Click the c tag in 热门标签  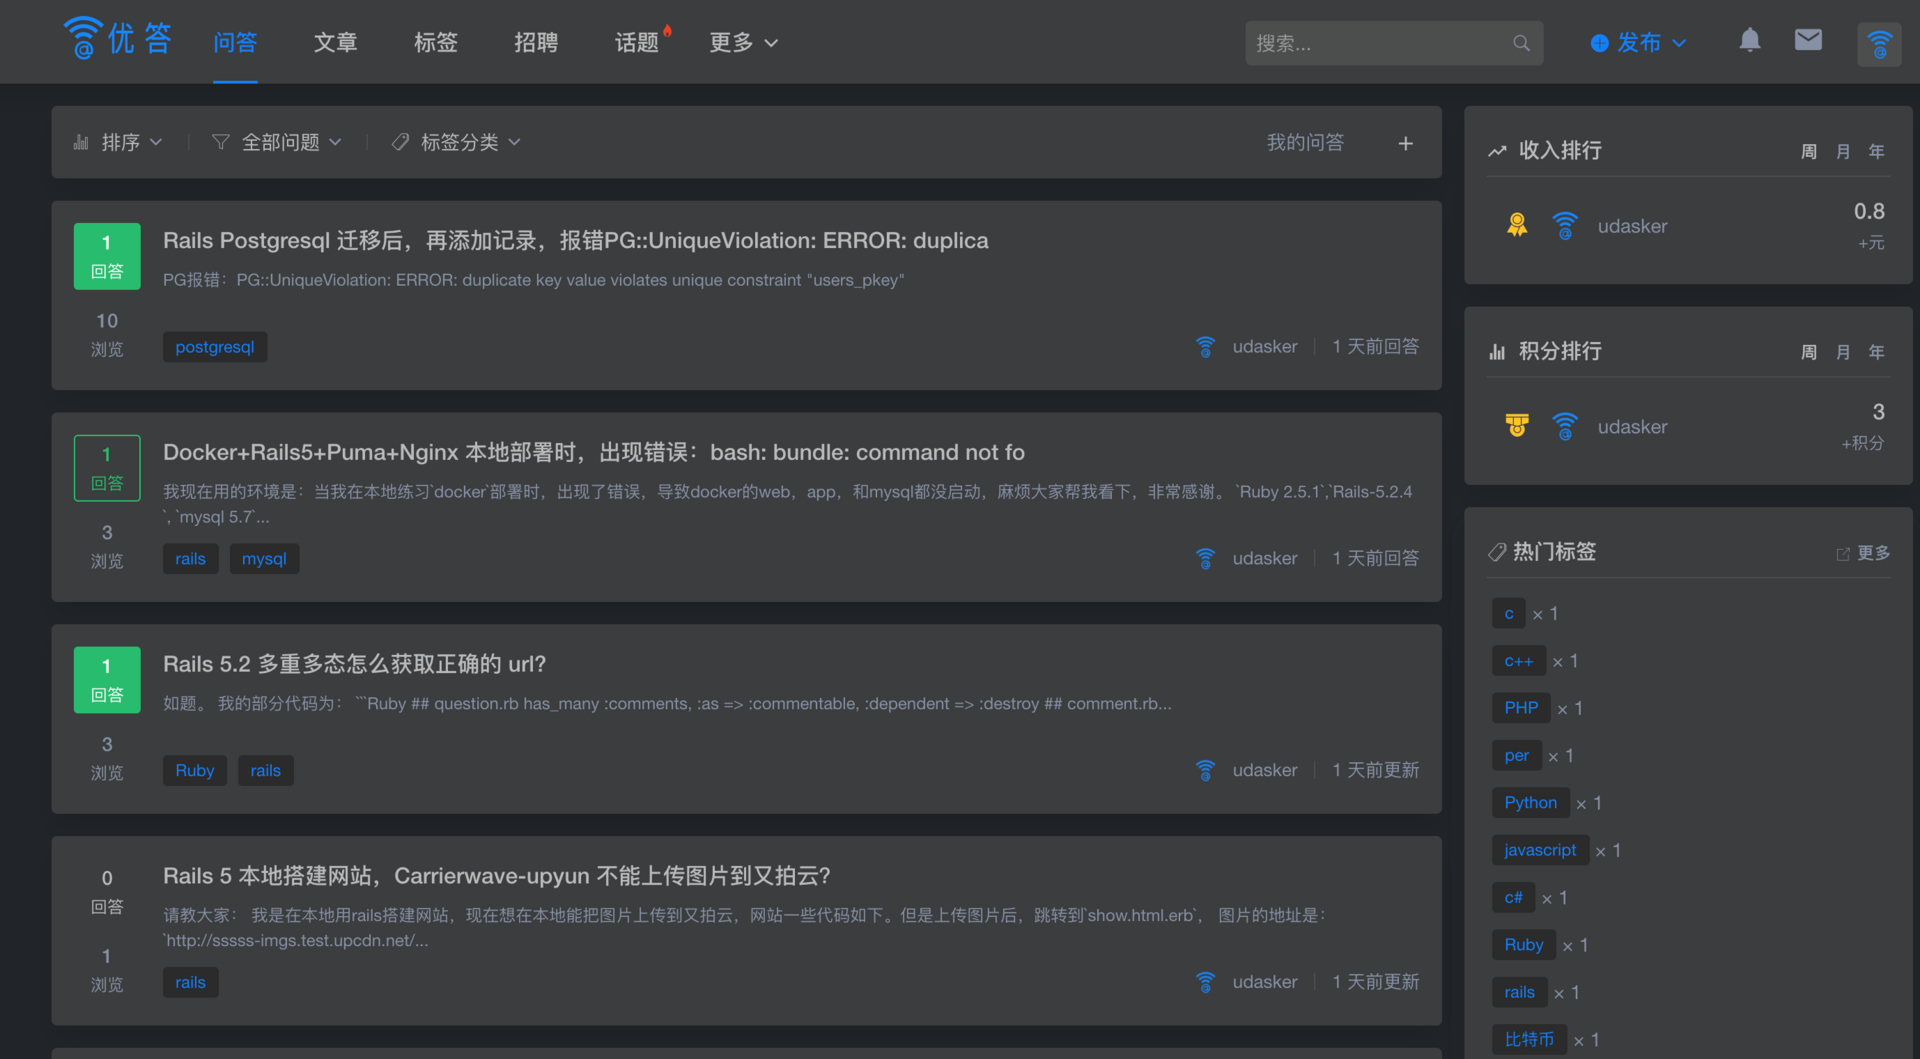point(1509,614)
